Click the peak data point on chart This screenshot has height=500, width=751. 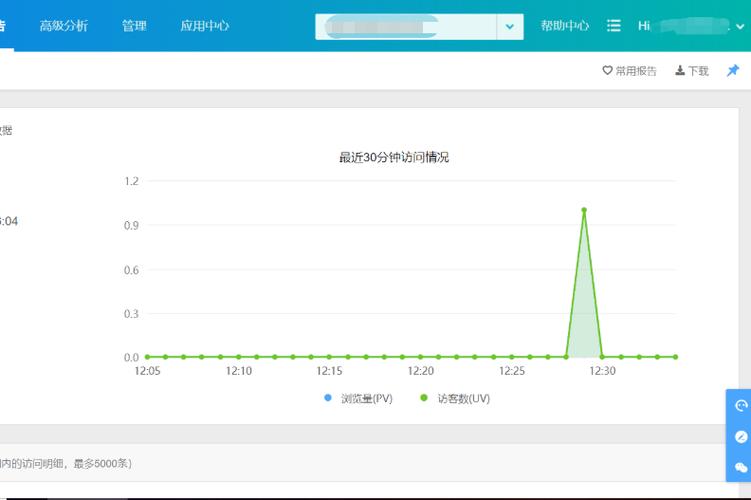(x=584, y=210)
